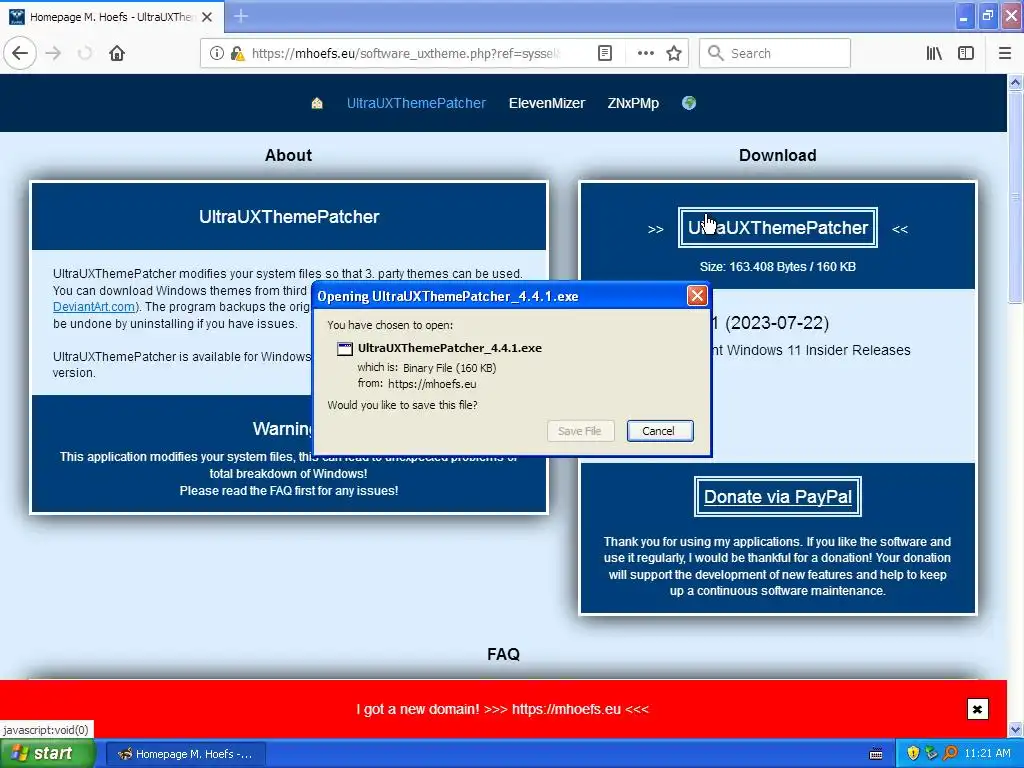The width and height of the screenshot is (1024, 768).
Task: Open the Library icon in toolbar
Action: 934,53
